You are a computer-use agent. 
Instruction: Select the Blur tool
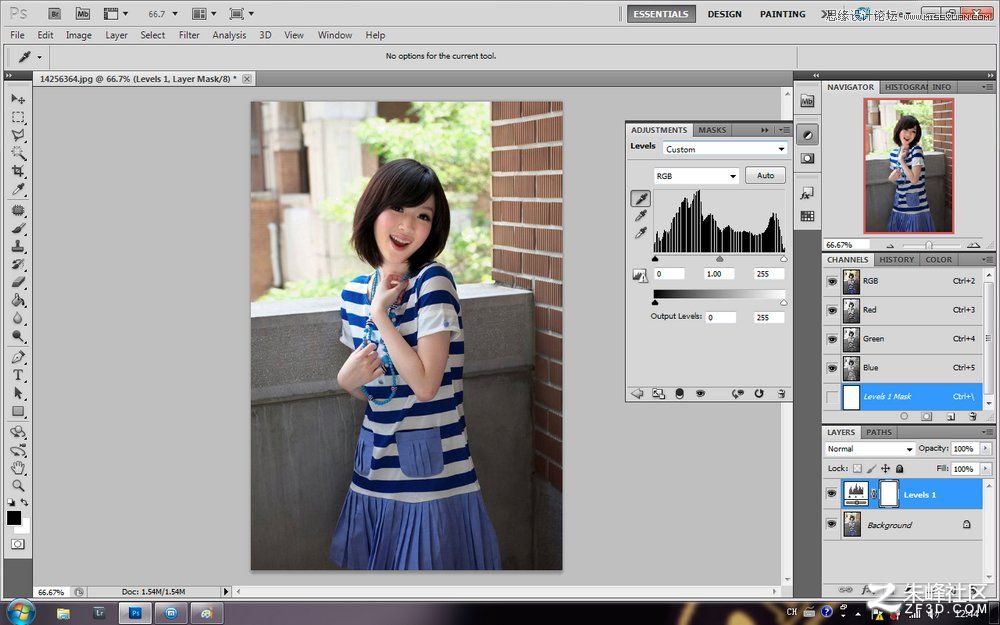(x=18, y=318)
